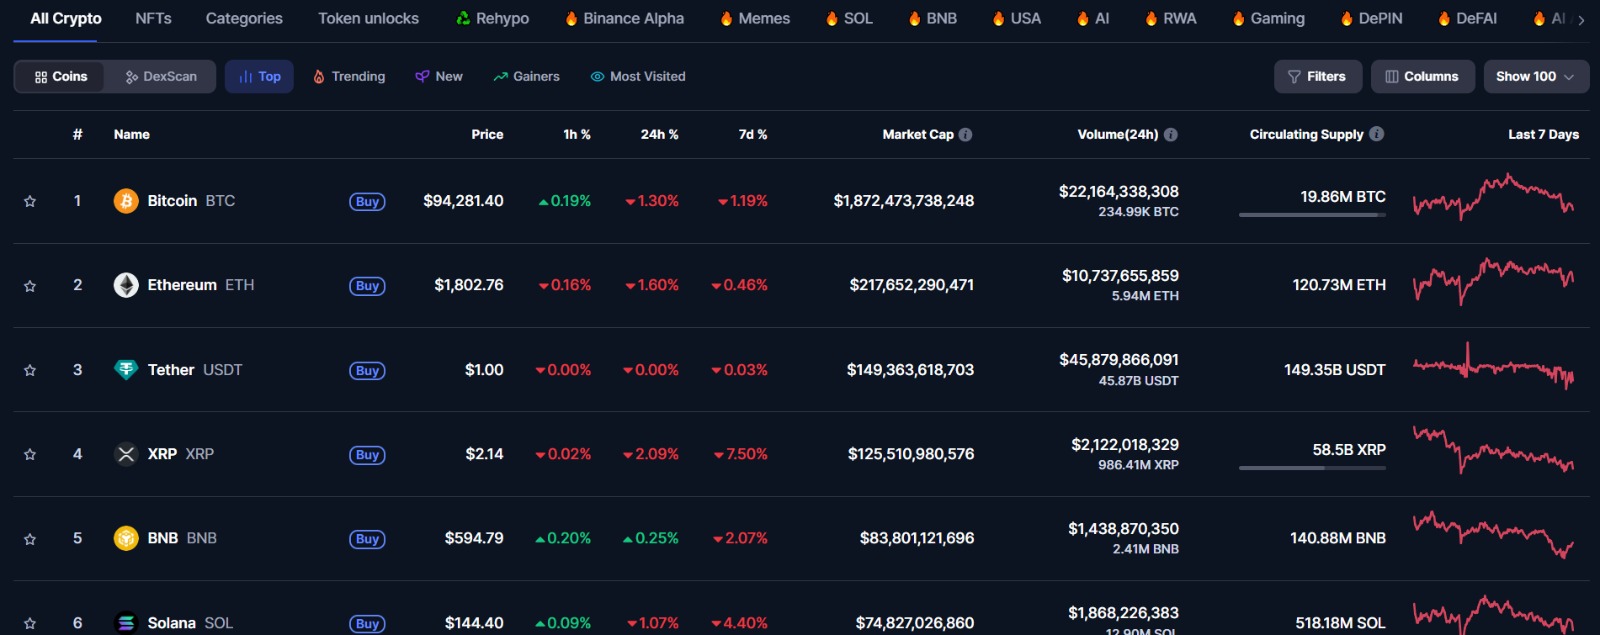Switch to the DexScan view
Viewport: 1600px width, 635px height.
161,76
